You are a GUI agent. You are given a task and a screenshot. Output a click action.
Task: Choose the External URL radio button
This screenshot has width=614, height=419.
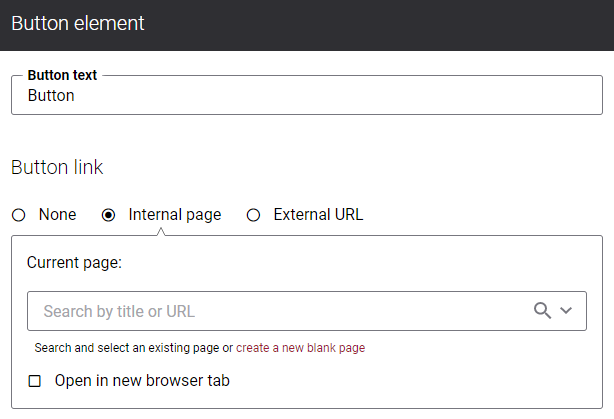(253, 215)
